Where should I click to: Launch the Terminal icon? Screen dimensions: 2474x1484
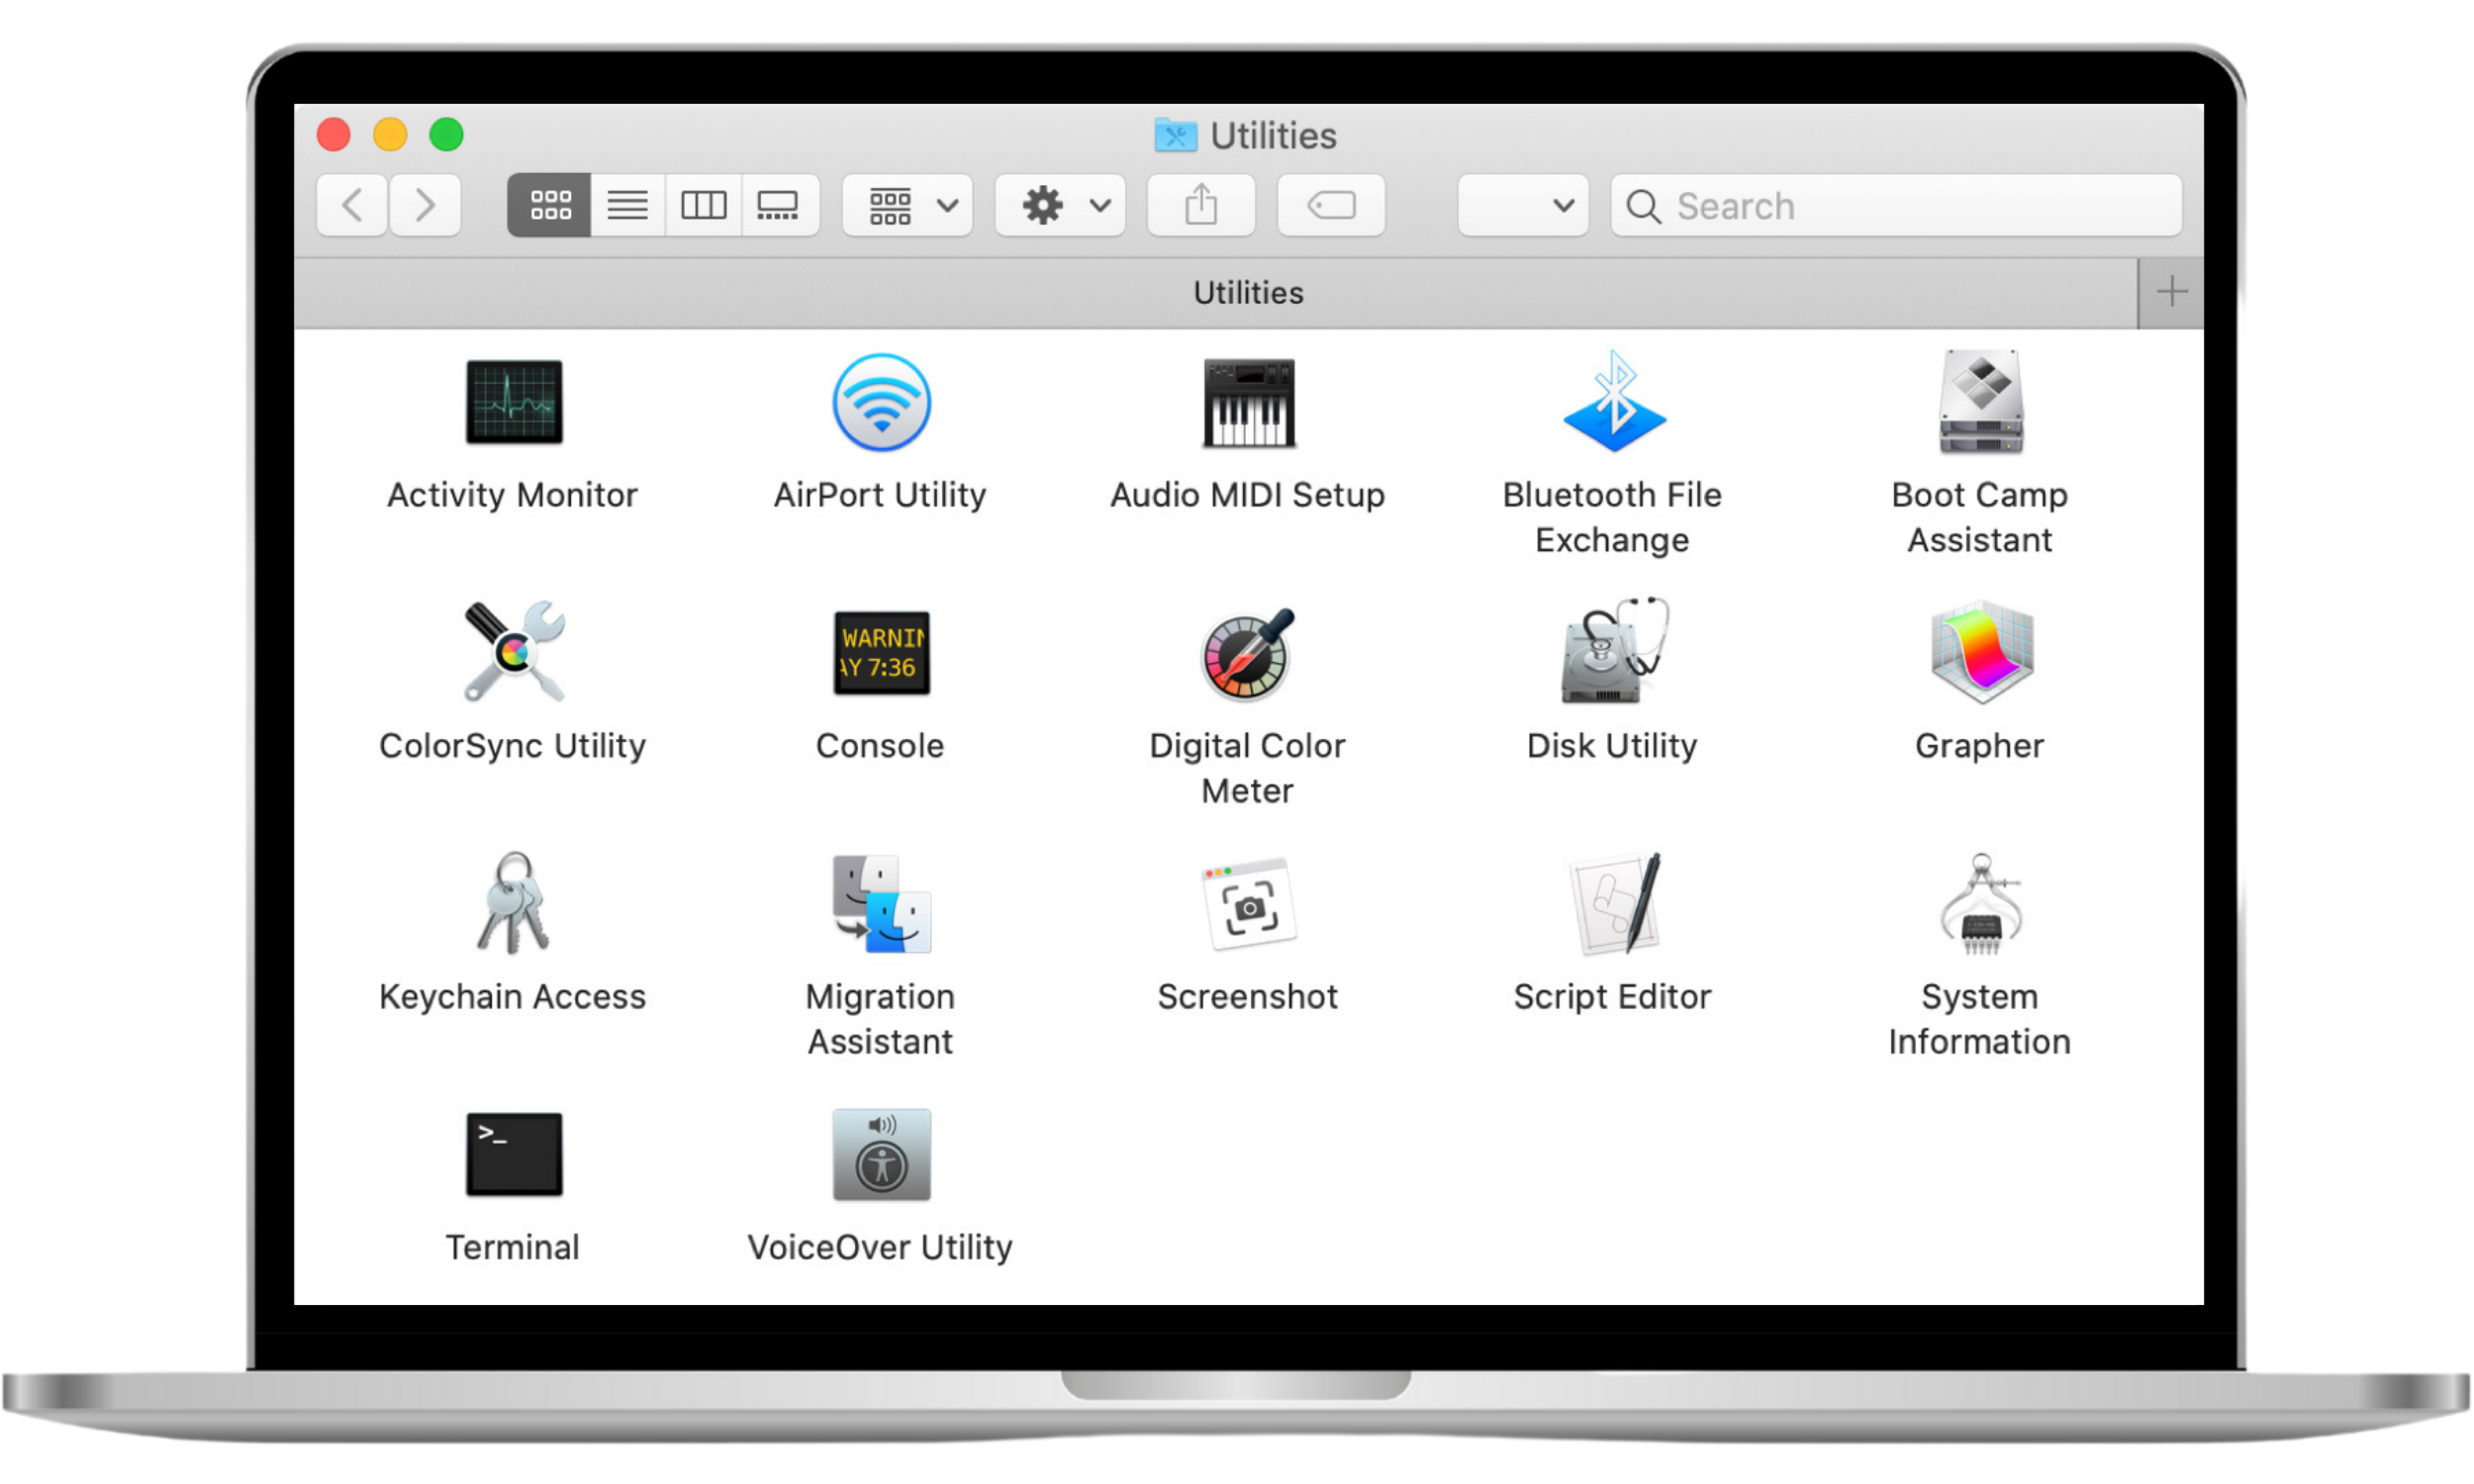point(514,1153)
